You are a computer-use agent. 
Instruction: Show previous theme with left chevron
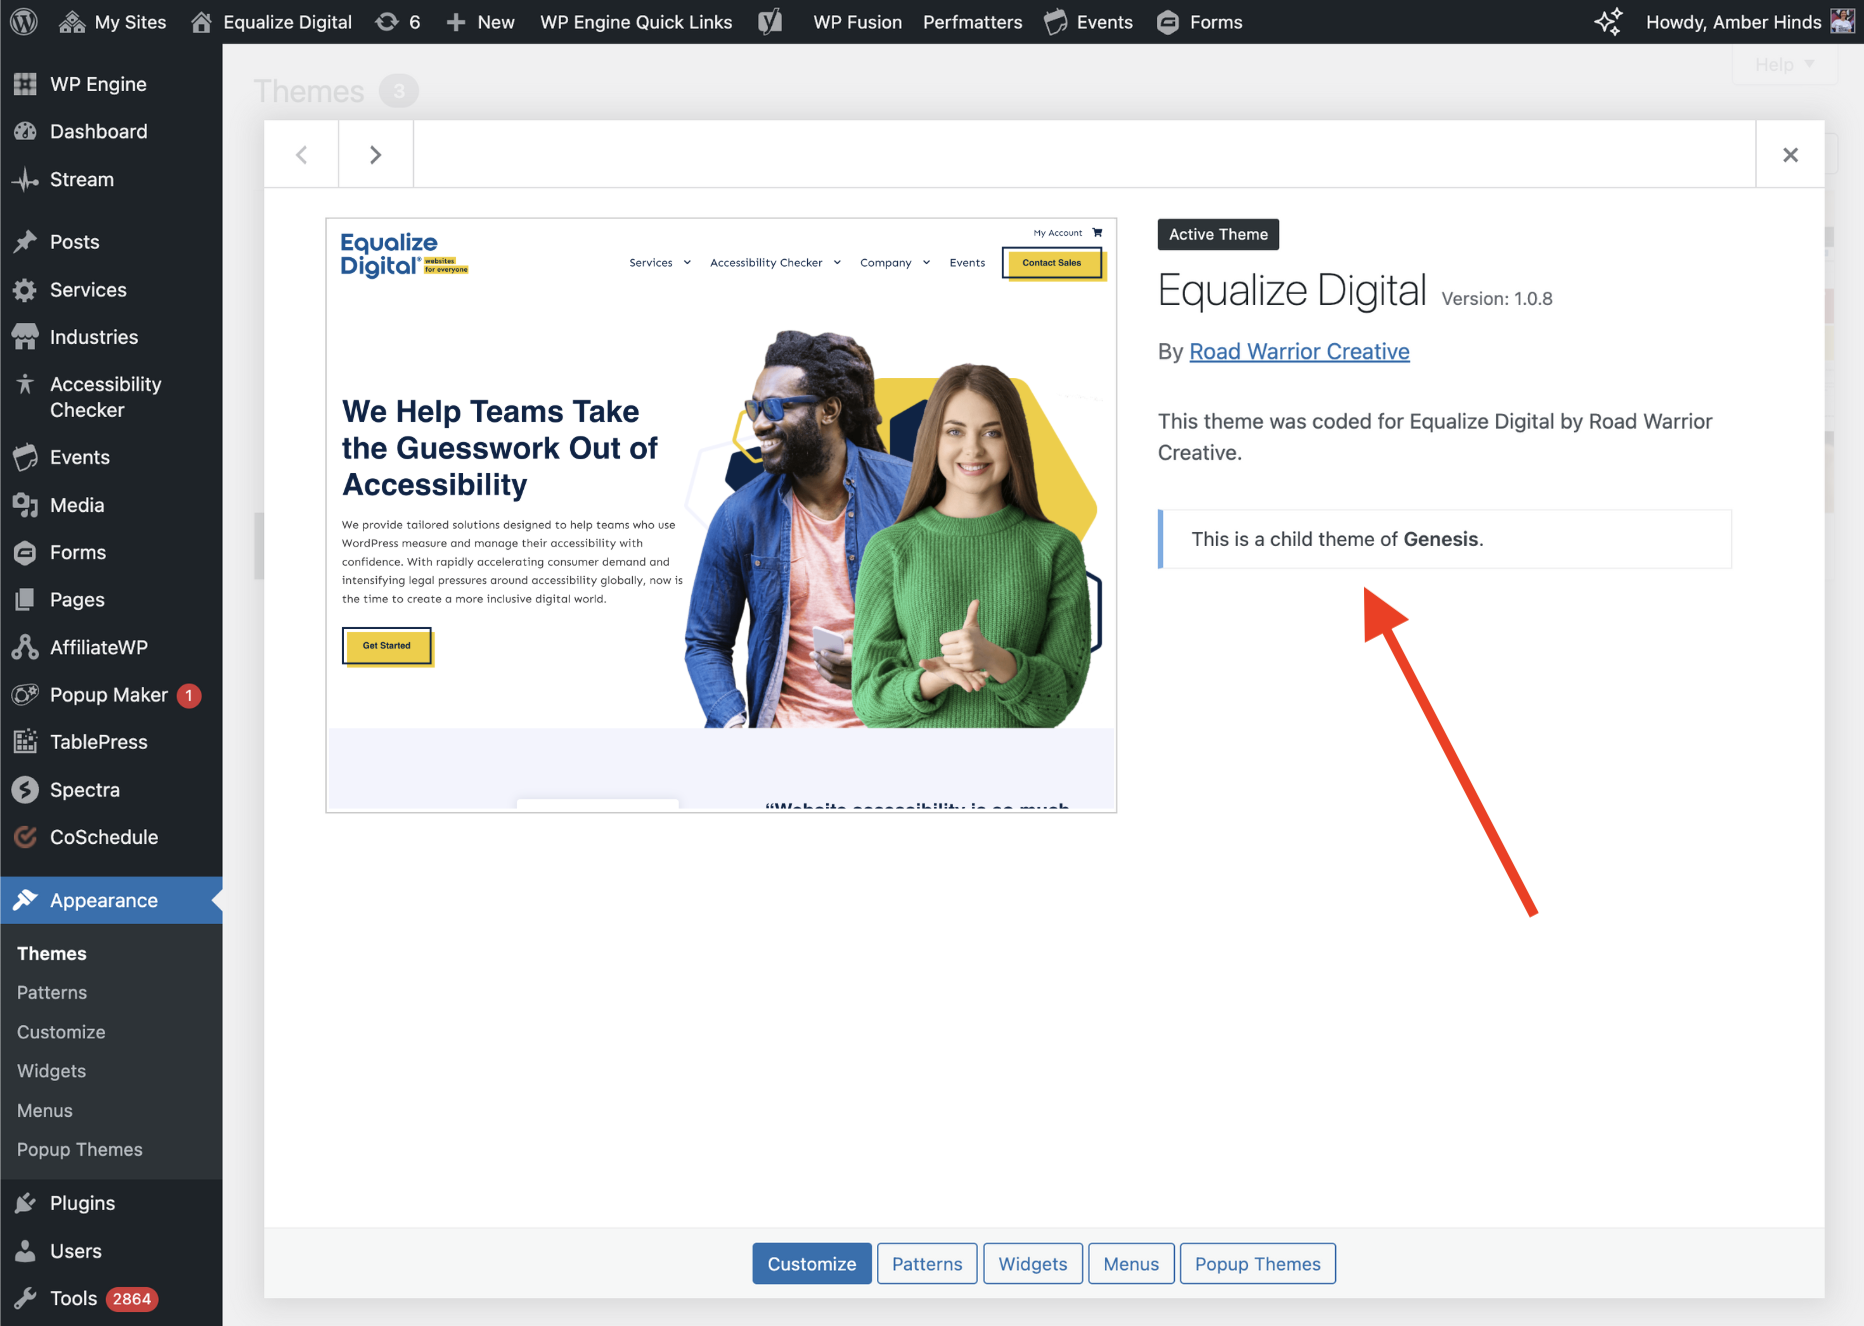301,154
